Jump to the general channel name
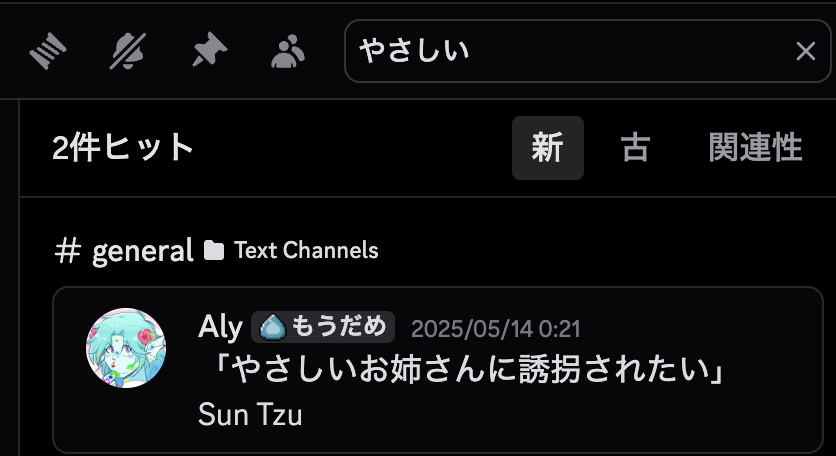836x456 pixels. [x=142, y=250]
